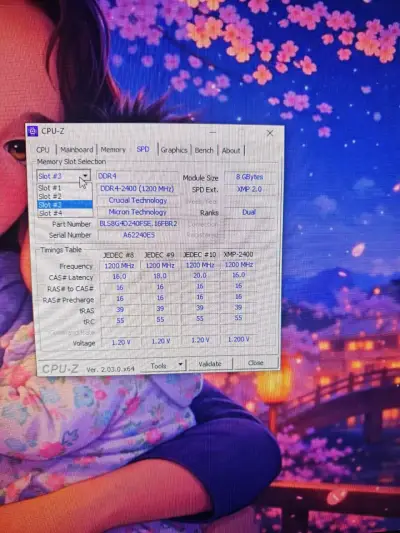The image size is (400, 533).
Task: Click the serial number A62240E5
Action: (139, 235)
